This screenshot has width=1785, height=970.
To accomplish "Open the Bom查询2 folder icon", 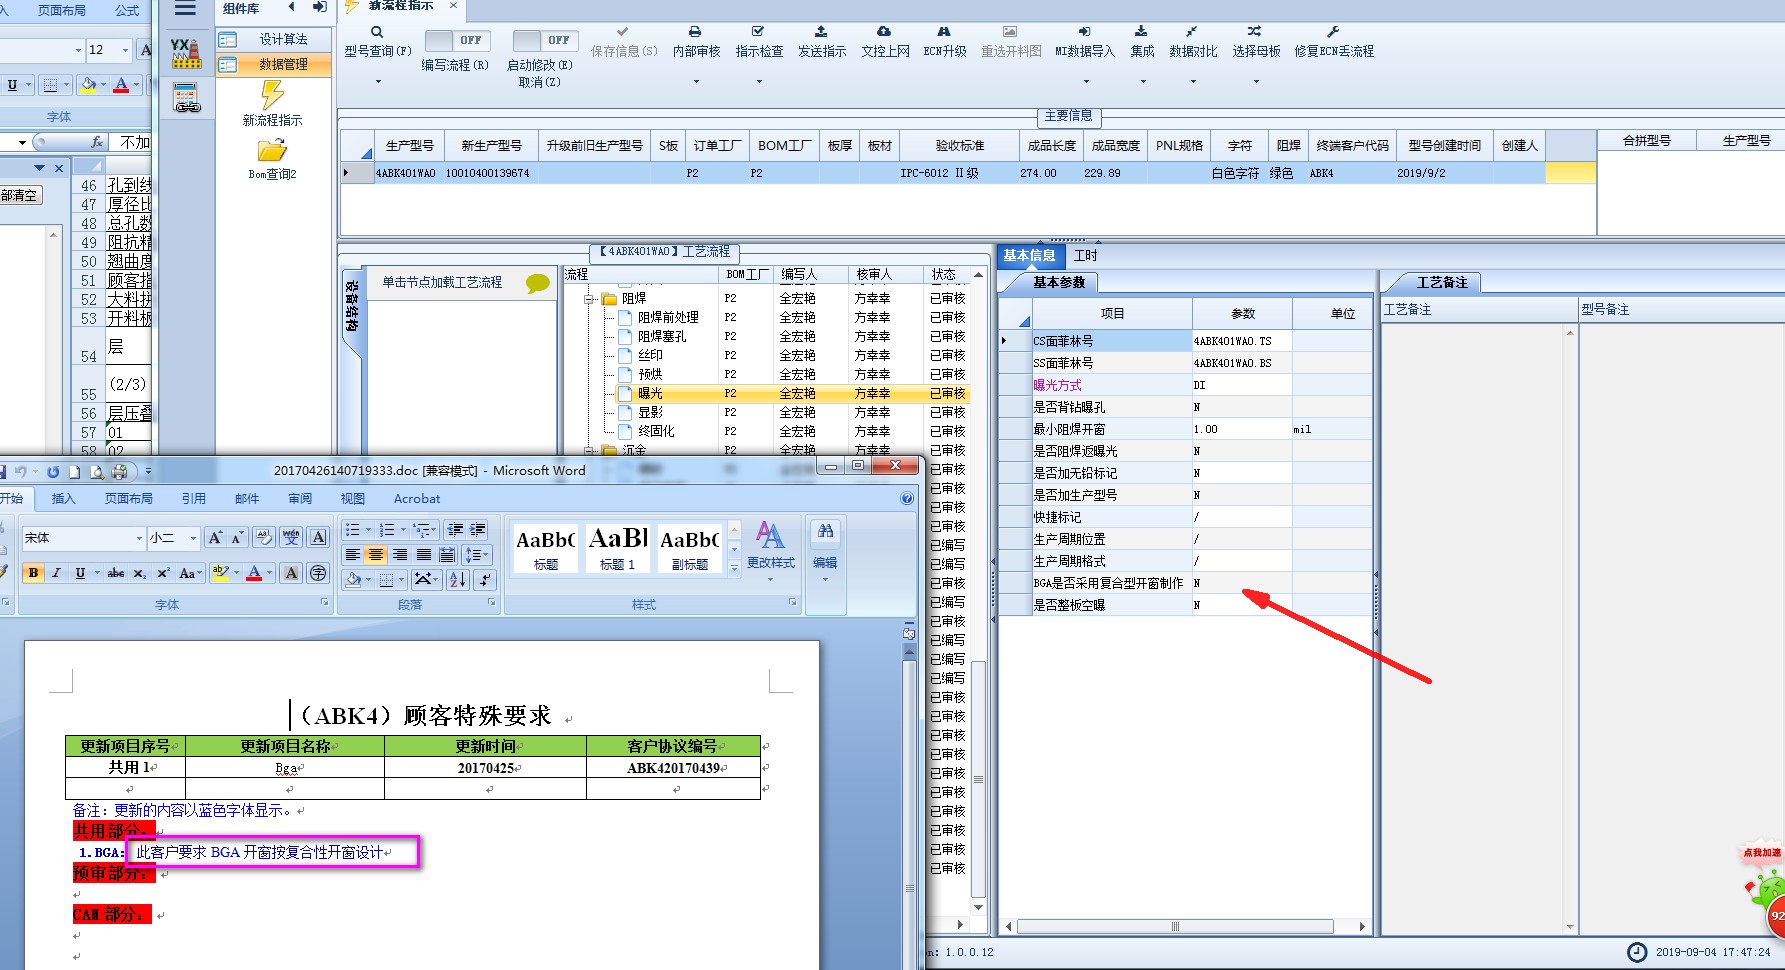I will coord(272,151).
